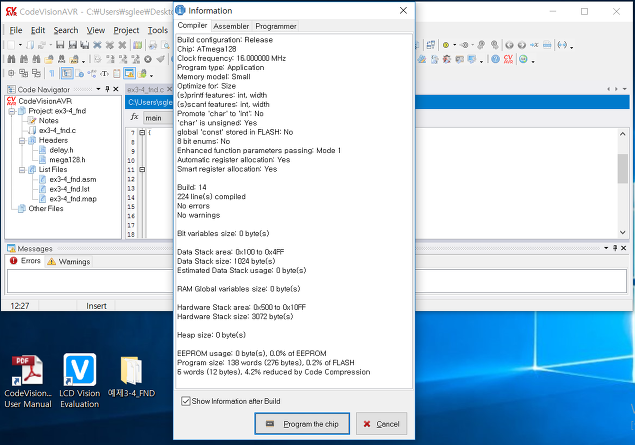Click the Find in Files folder-binoculars icon
635x445 pixels.
pos(49,60)
